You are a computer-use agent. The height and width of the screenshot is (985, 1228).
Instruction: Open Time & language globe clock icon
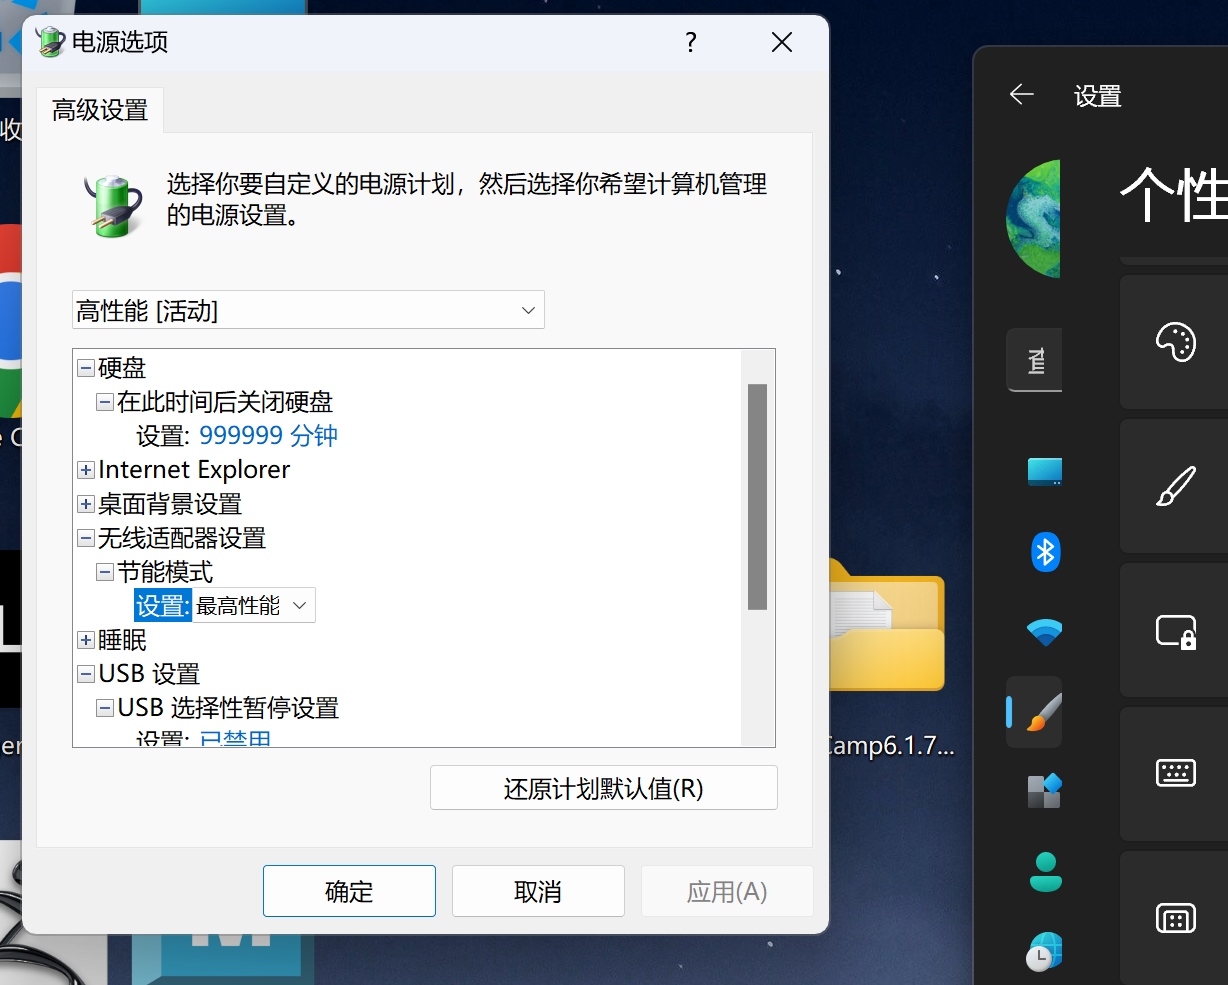[1045, 950]
